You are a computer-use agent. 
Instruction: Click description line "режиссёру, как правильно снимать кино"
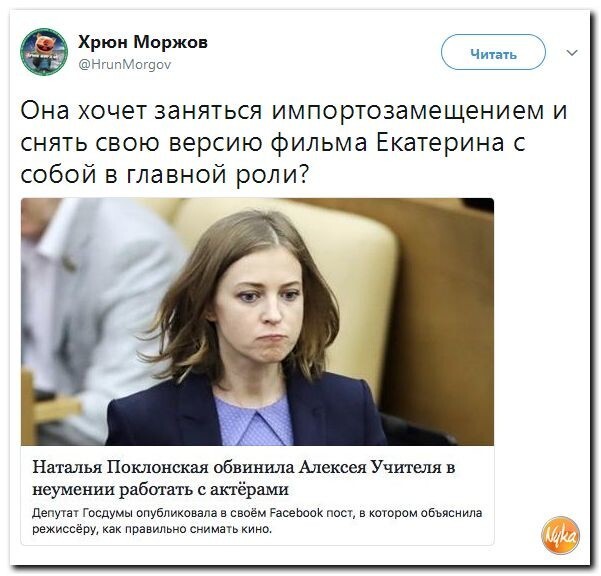[x=151, y=529]
